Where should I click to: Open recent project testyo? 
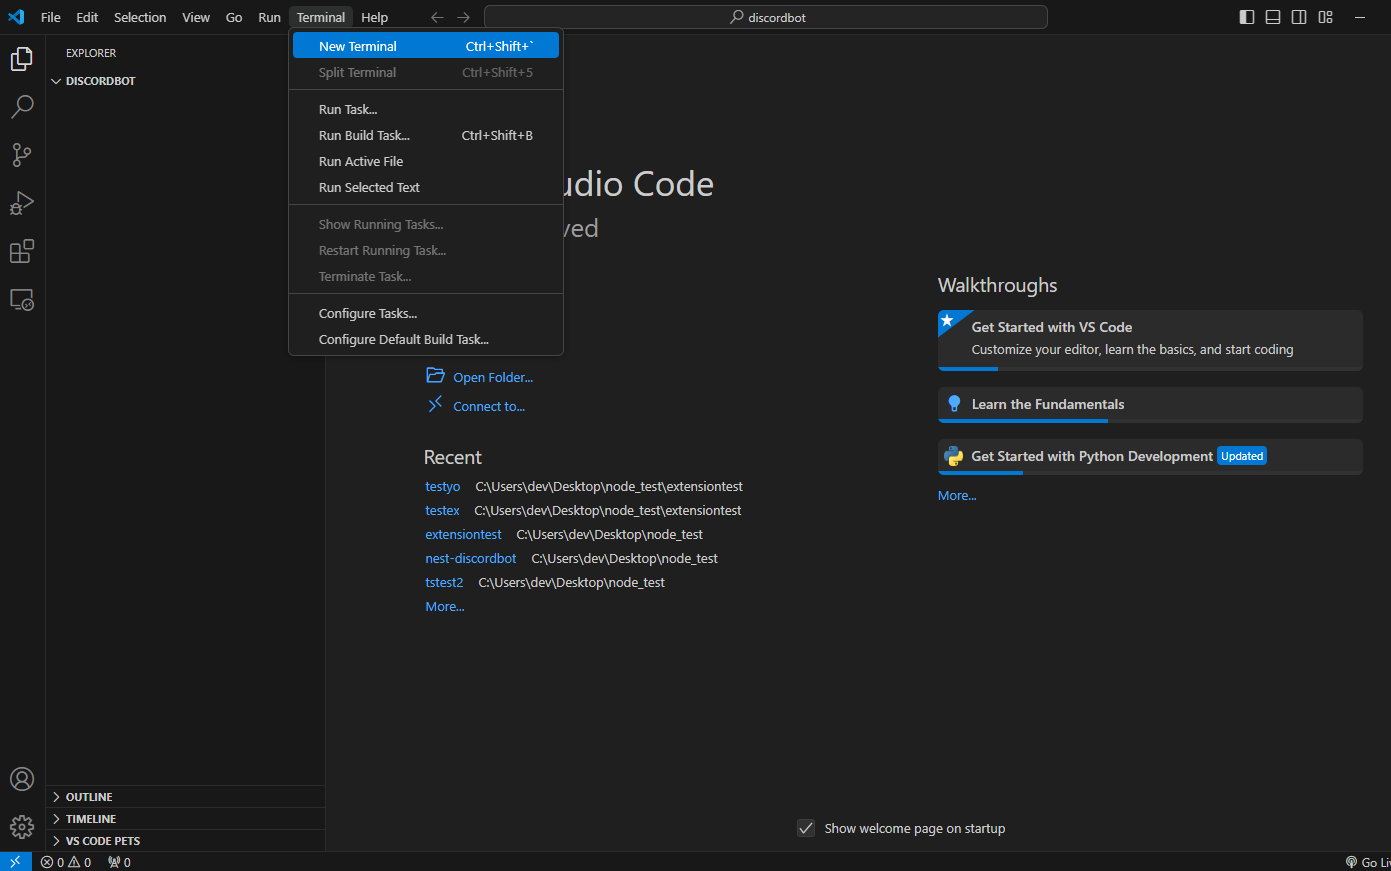[x=442, y=486]
